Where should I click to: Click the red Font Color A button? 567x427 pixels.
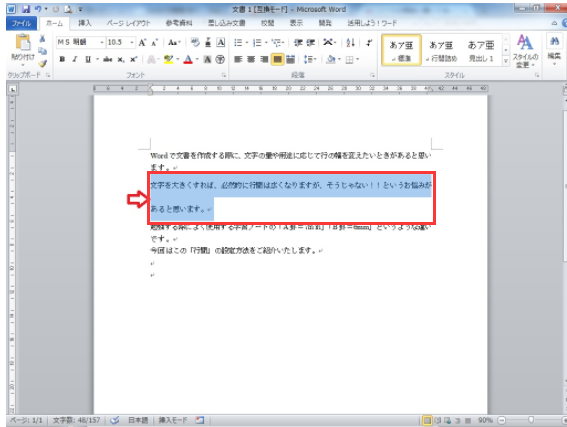(x=188, y=59)
